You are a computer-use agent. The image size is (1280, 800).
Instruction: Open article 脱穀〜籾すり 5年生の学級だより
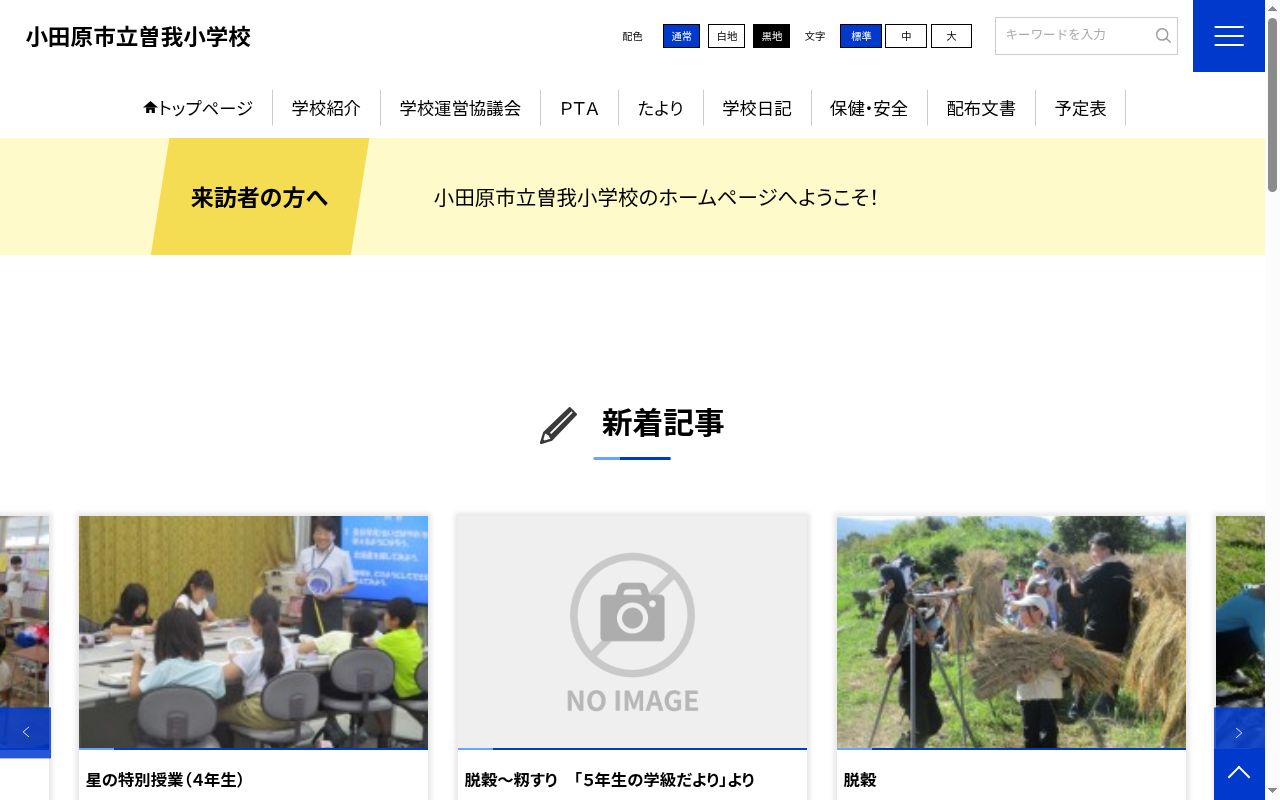point(610,780)
